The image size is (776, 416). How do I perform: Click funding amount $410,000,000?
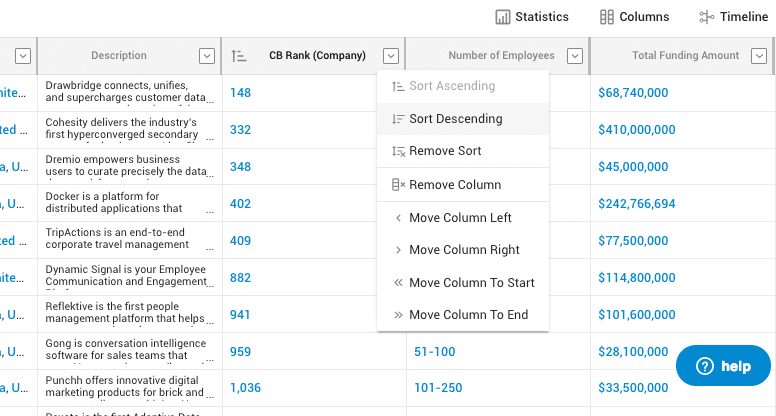pyautogui.click(x=636, y=130)
